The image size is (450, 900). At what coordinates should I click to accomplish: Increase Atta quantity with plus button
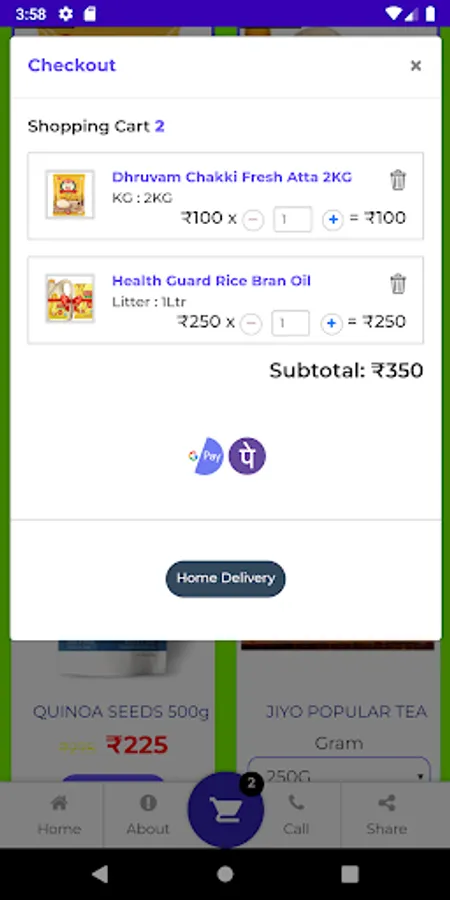tap(333, 220)
